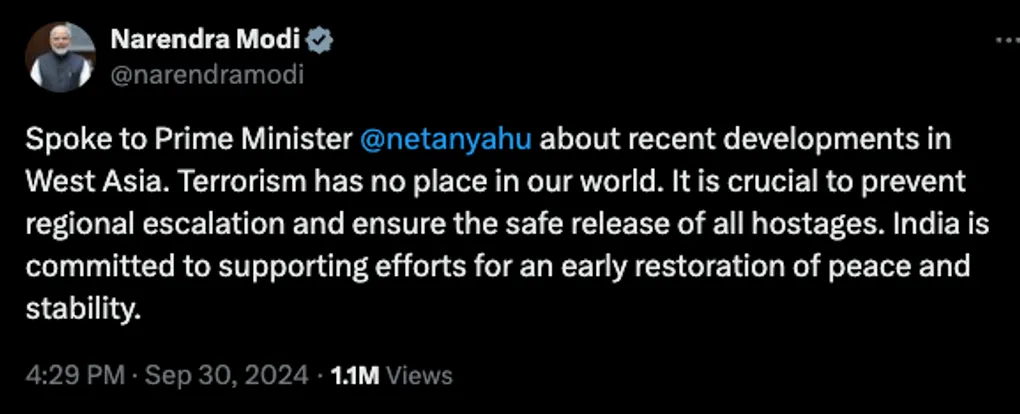Viewport: 1020px width, 414px height.
Task: Open the Narendra Modi display name
Action: (206, 41)
